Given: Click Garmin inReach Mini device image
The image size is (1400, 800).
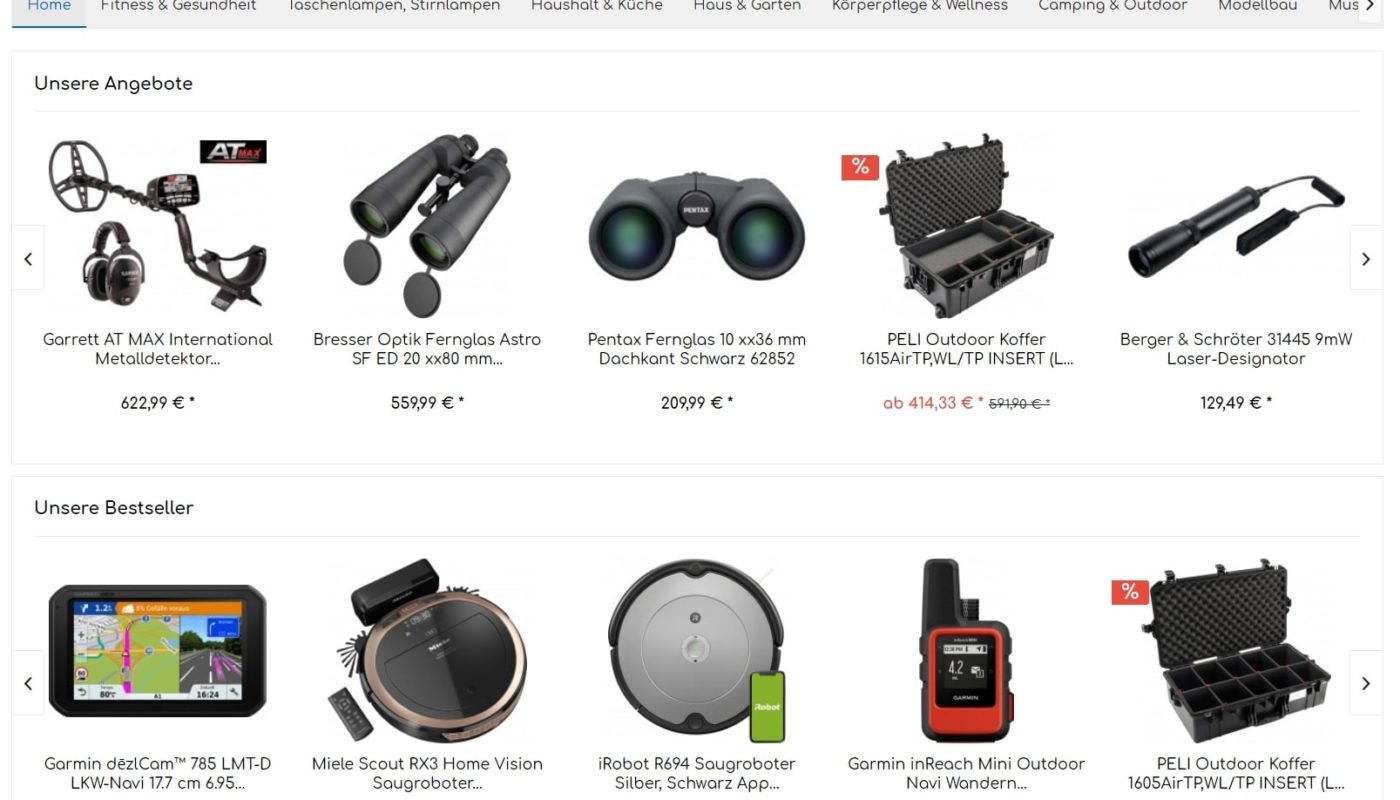Looking at the screenshot, I should pos(965,651).
